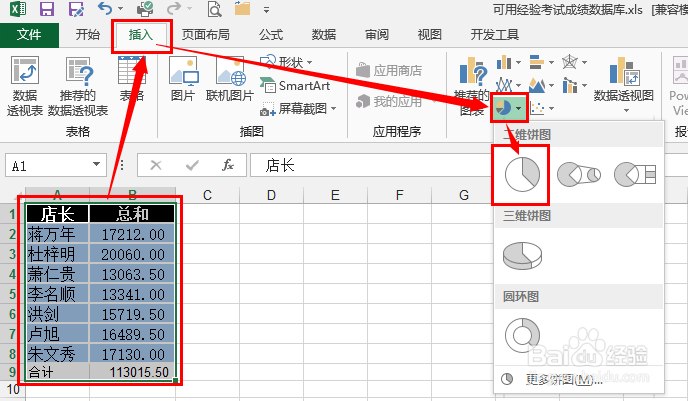Click cell with value 16489.50
The image size is (688, 401).
click(x=132, y=334)
